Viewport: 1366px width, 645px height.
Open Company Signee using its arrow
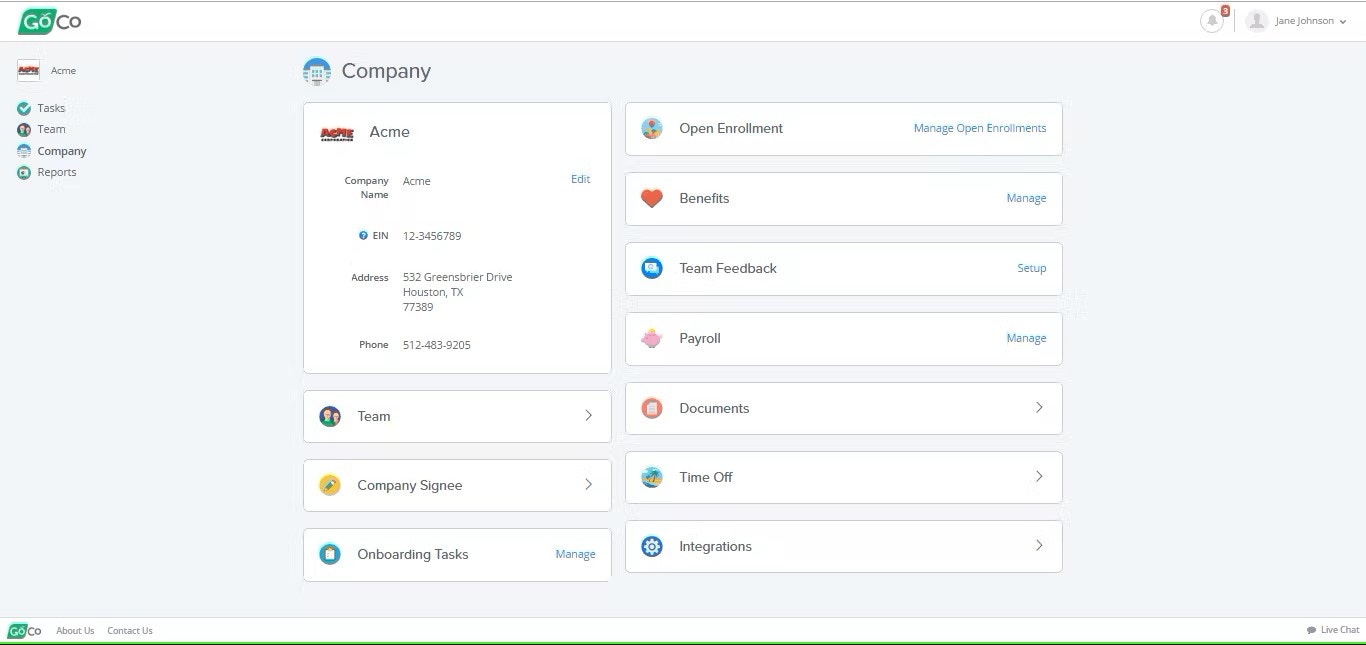(x=589, y=485)
